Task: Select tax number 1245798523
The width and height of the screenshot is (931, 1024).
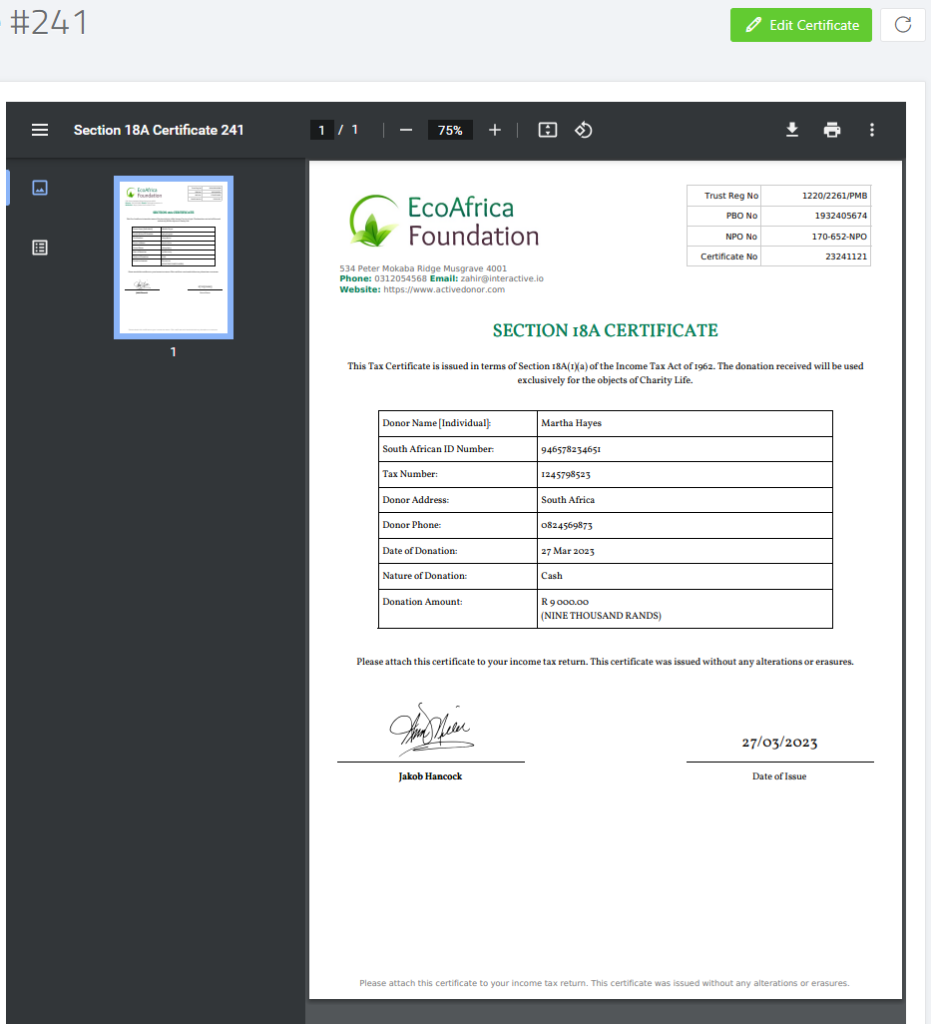Action: click(x=565, y=475)
